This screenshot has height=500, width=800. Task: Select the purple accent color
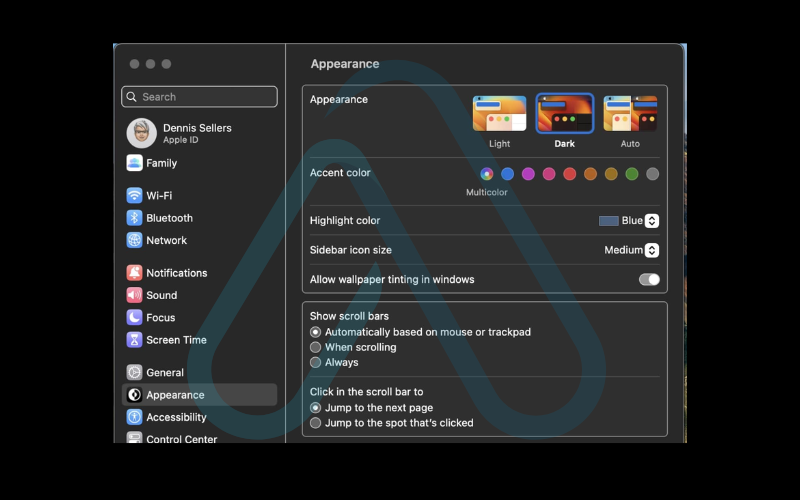(x=528, y=174)
